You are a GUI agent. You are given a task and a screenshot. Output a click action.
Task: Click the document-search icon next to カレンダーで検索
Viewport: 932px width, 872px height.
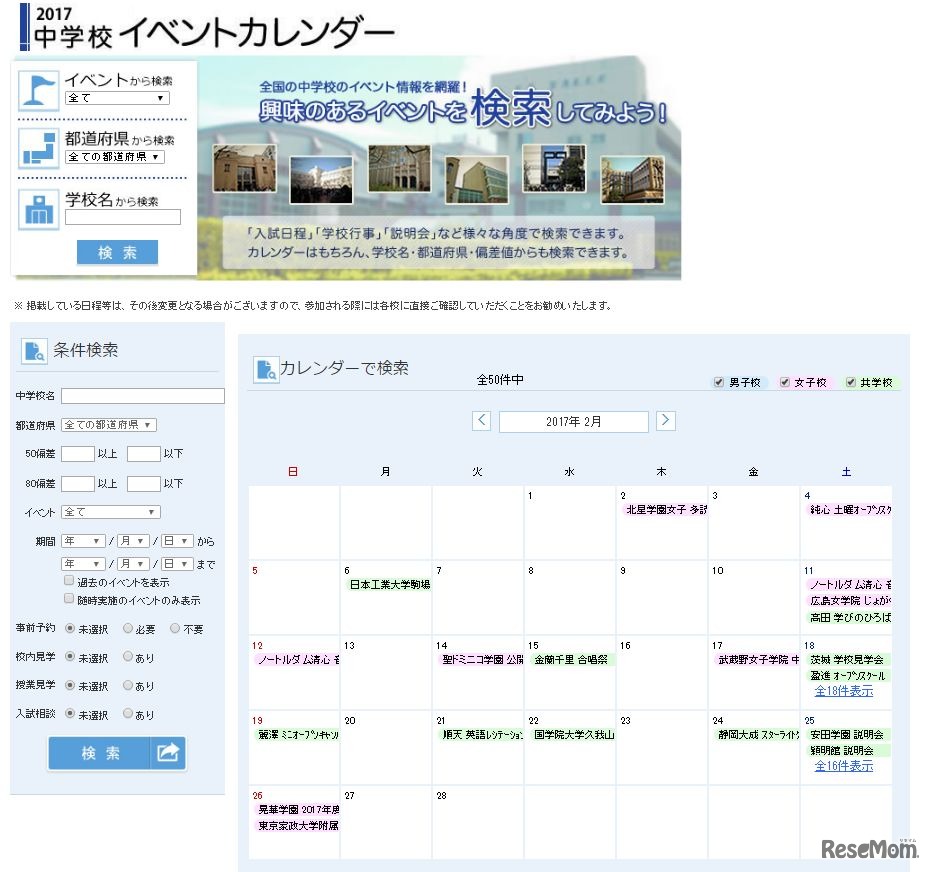tap(265, 369)
